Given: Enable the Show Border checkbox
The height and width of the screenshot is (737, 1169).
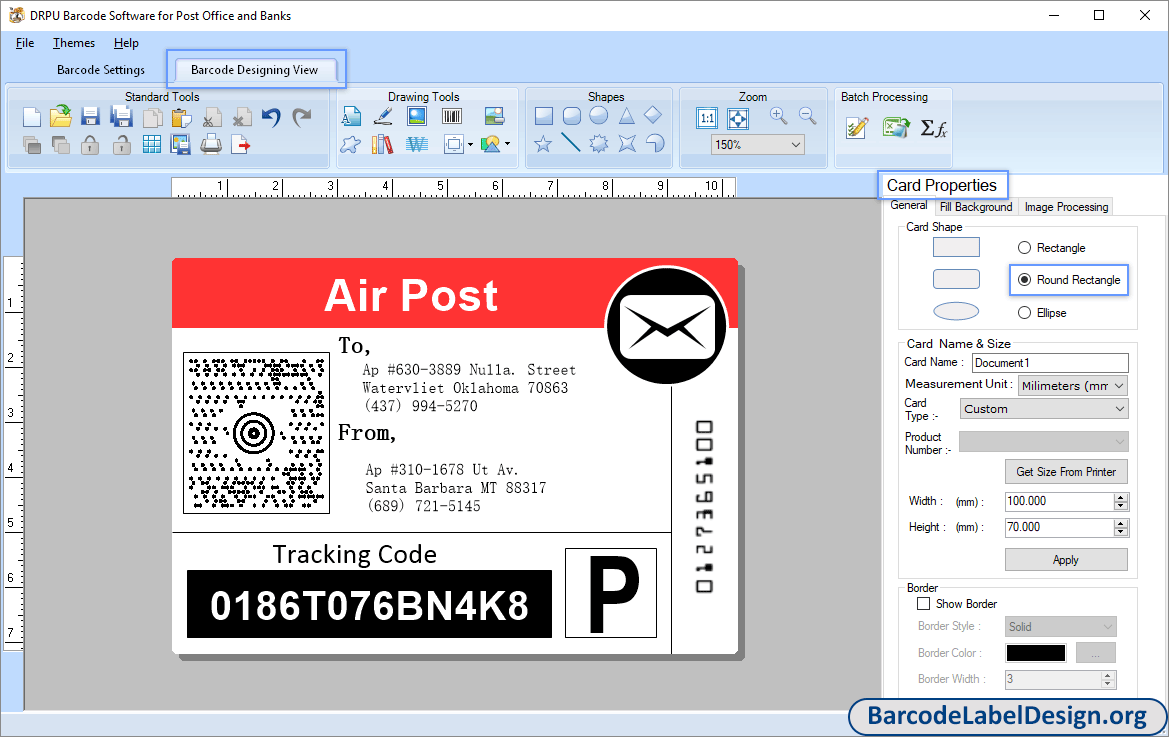Looking at the screenshot, I should coord(924,604).
